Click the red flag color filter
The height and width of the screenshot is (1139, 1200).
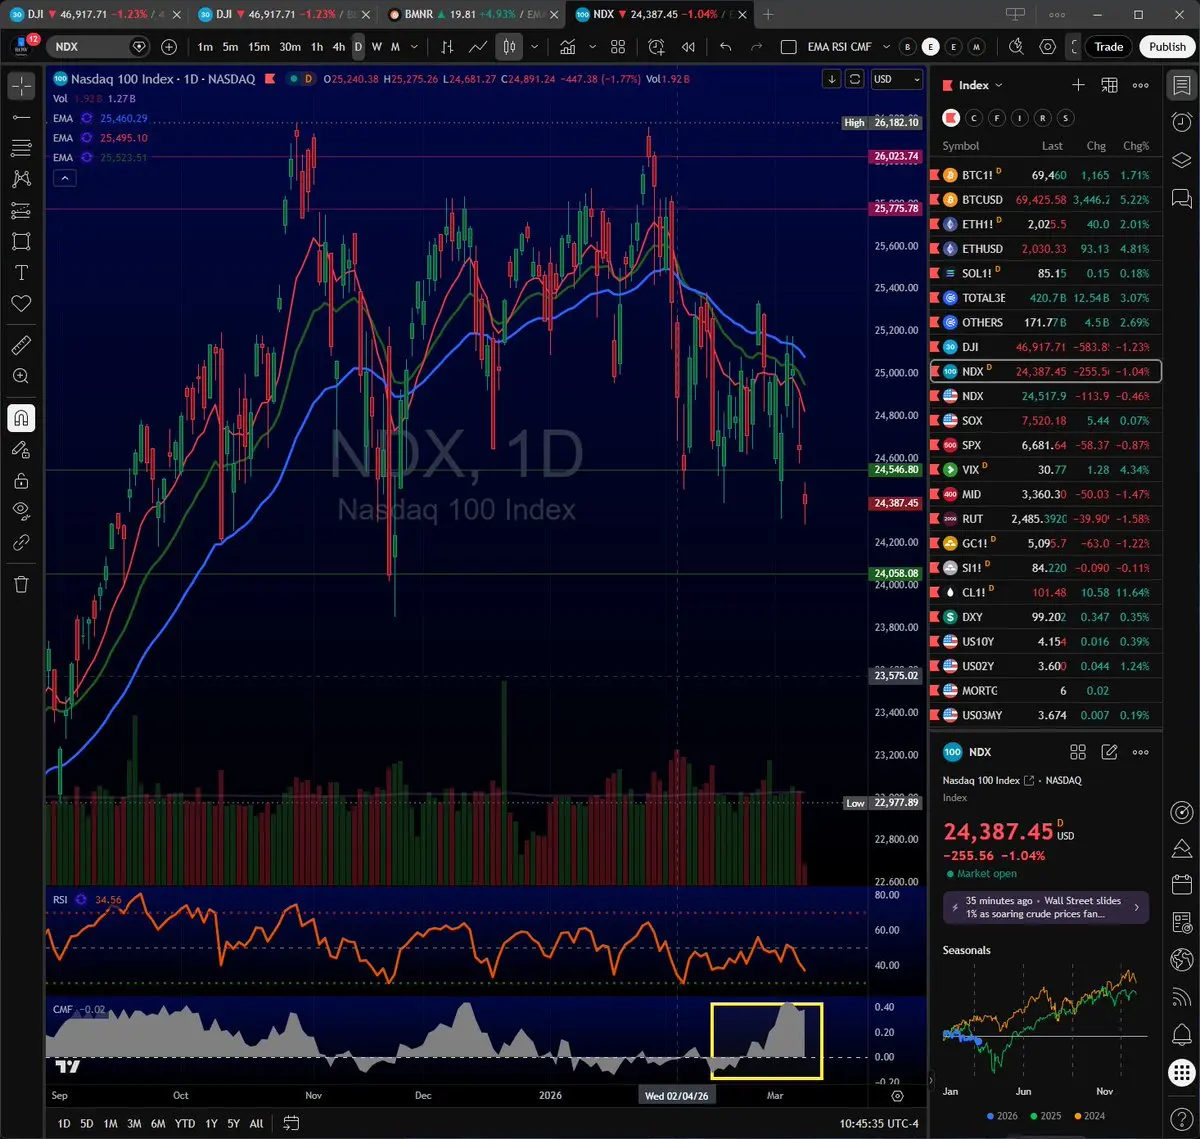[x=951, y=118]
